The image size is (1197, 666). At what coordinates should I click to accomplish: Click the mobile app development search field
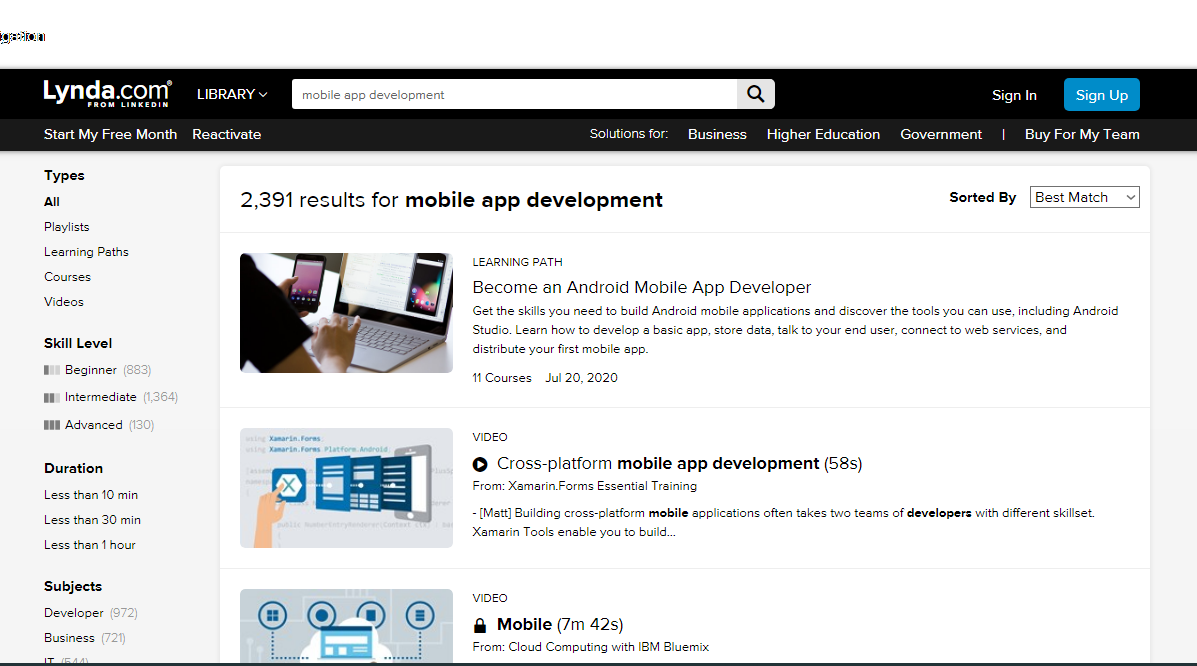click(514, 94)
